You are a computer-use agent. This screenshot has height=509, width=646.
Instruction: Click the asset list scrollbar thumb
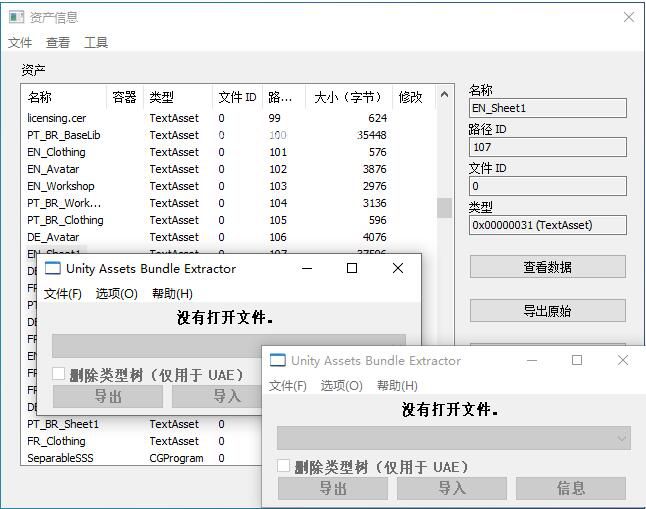coord(444,208)
